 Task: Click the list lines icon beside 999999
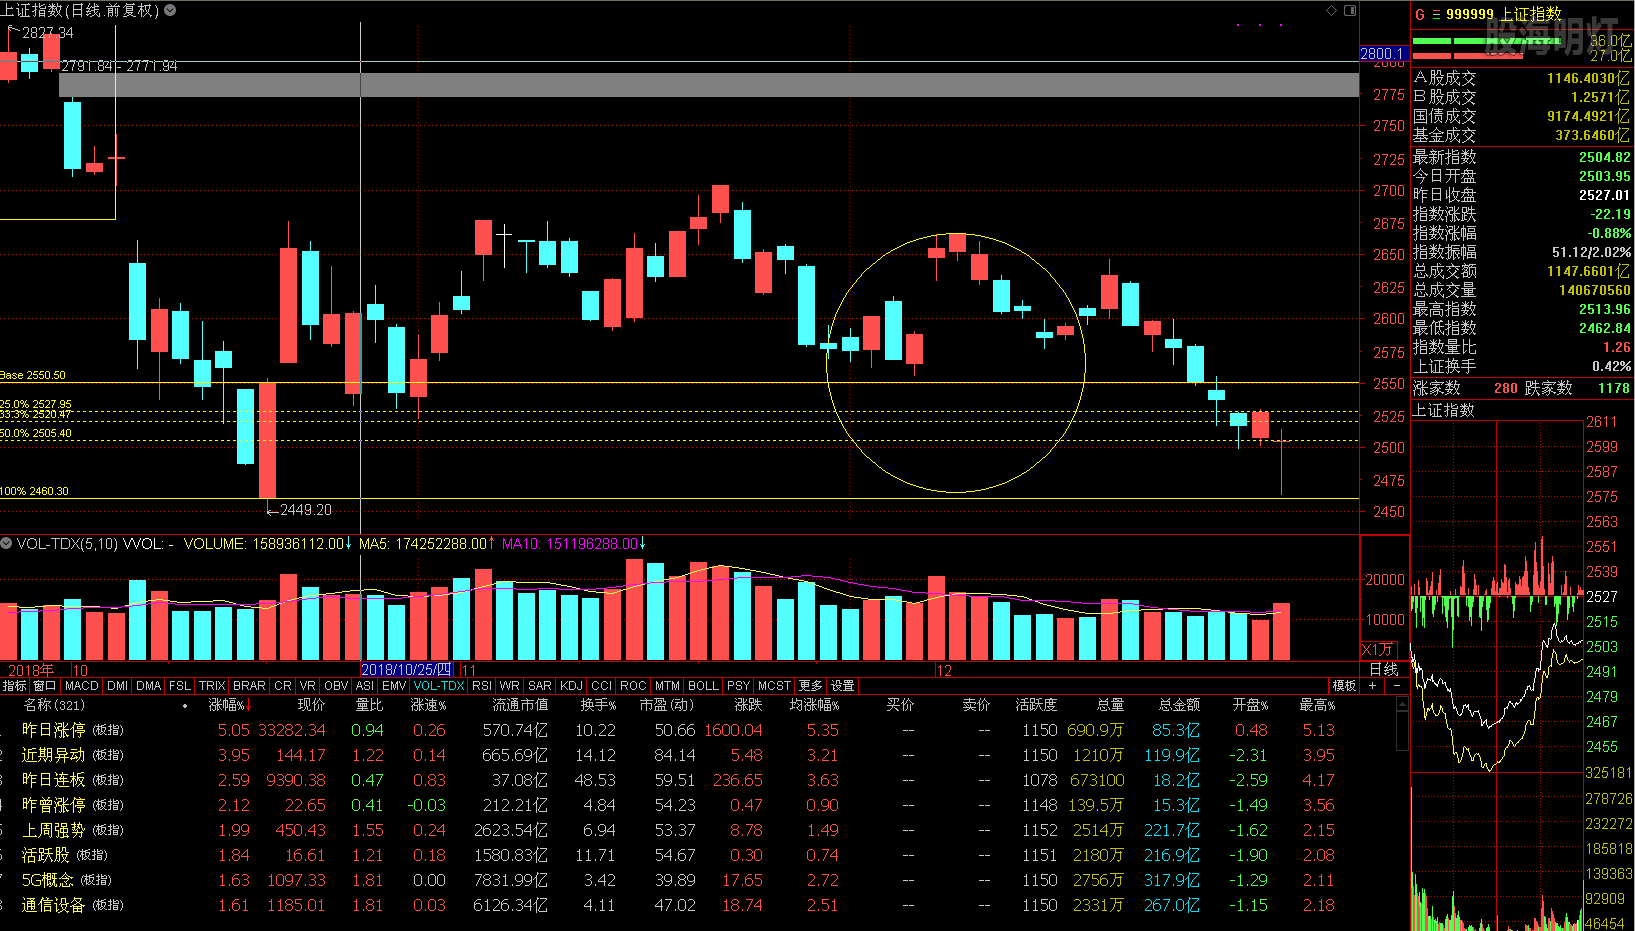pyautogui.click(x=1436, y=14)
